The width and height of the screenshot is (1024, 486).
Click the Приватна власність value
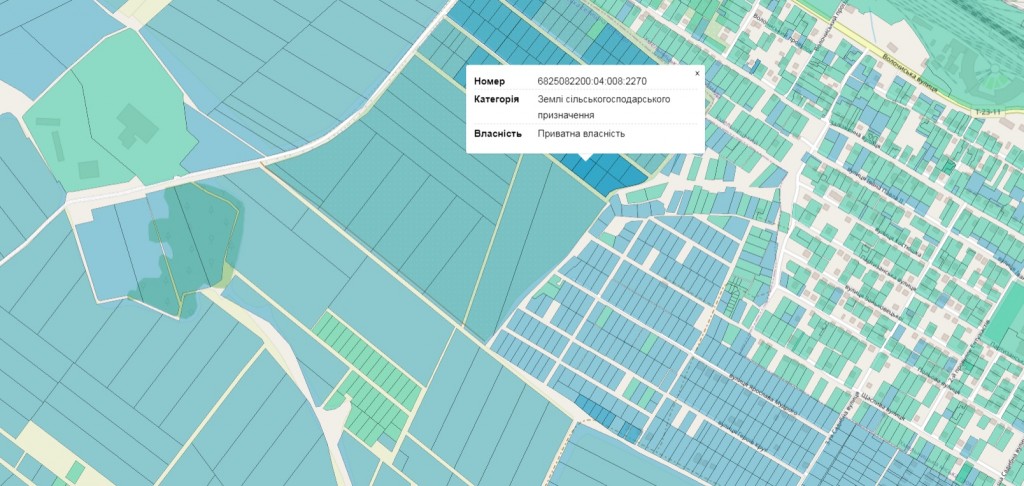click(x=581, y=134)
